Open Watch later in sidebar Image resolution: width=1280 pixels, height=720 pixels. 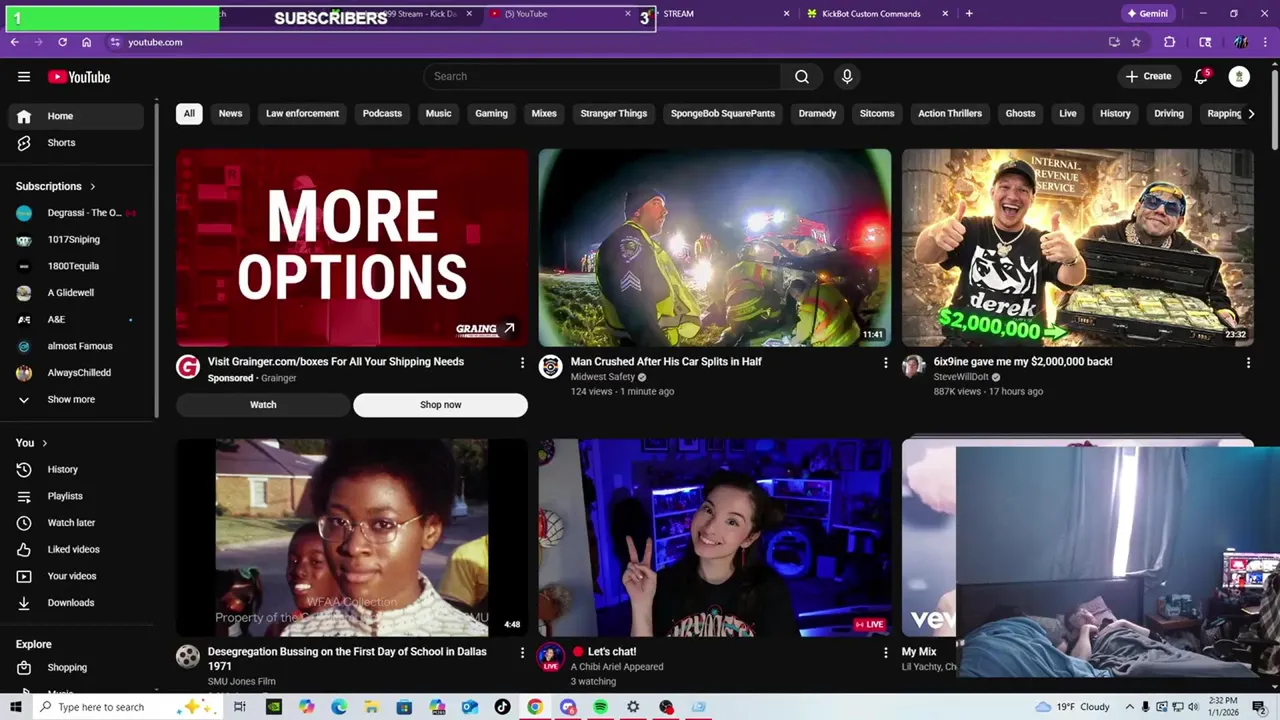coord(76,523)
